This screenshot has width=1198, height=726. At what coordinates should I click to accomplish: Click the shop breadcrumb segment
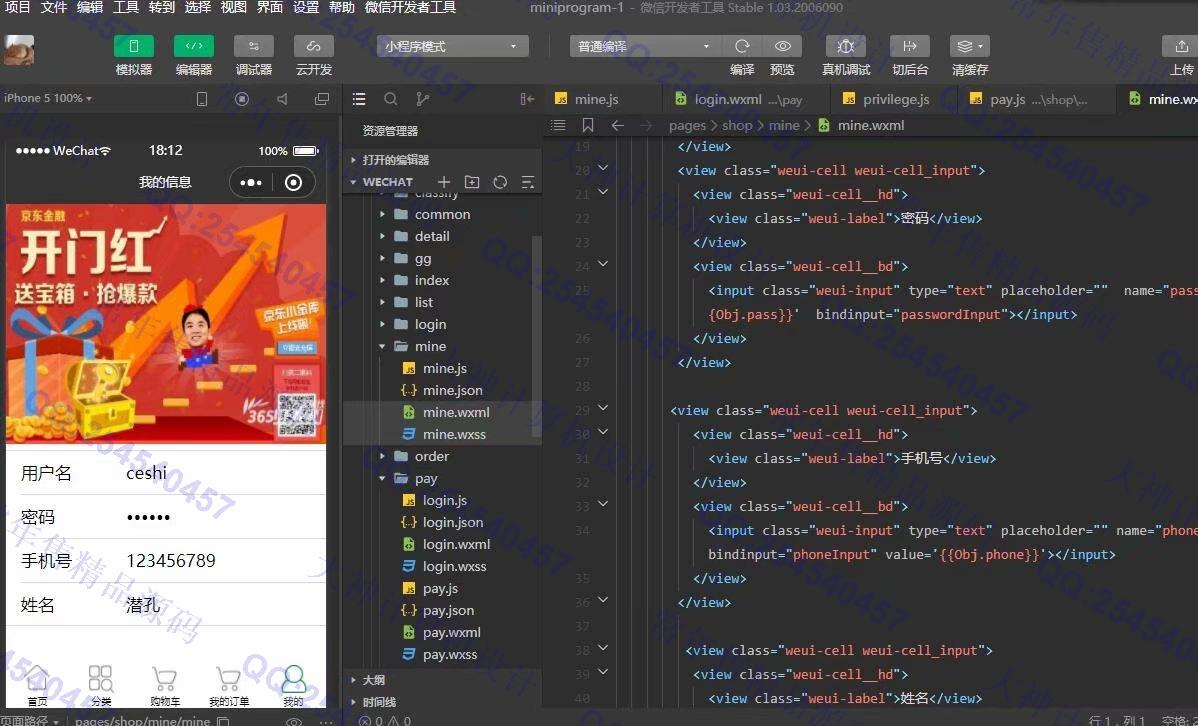737,125
